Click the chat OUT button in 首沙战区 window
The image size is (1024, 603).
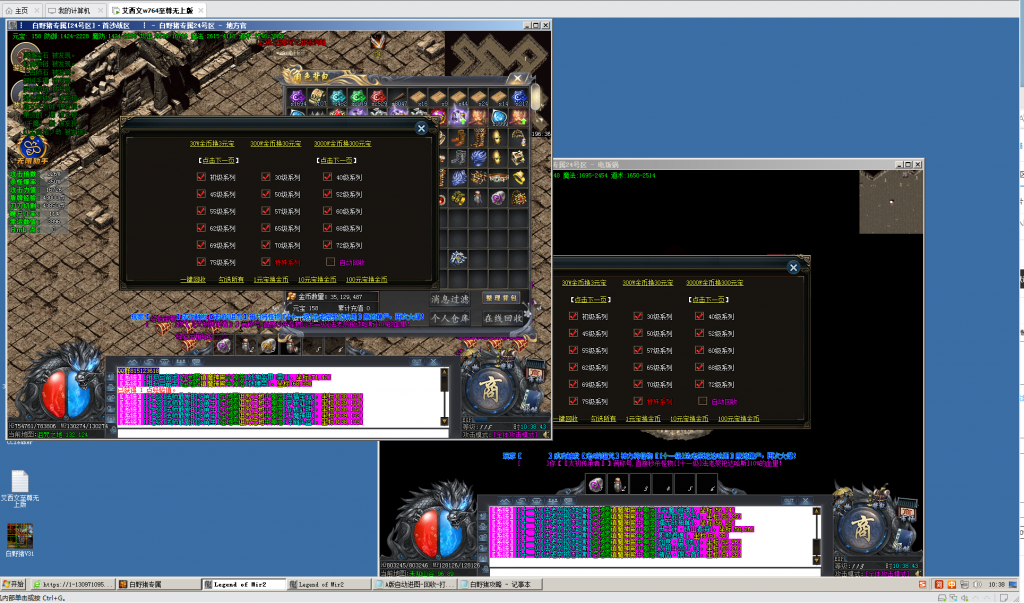click(416, 361)
